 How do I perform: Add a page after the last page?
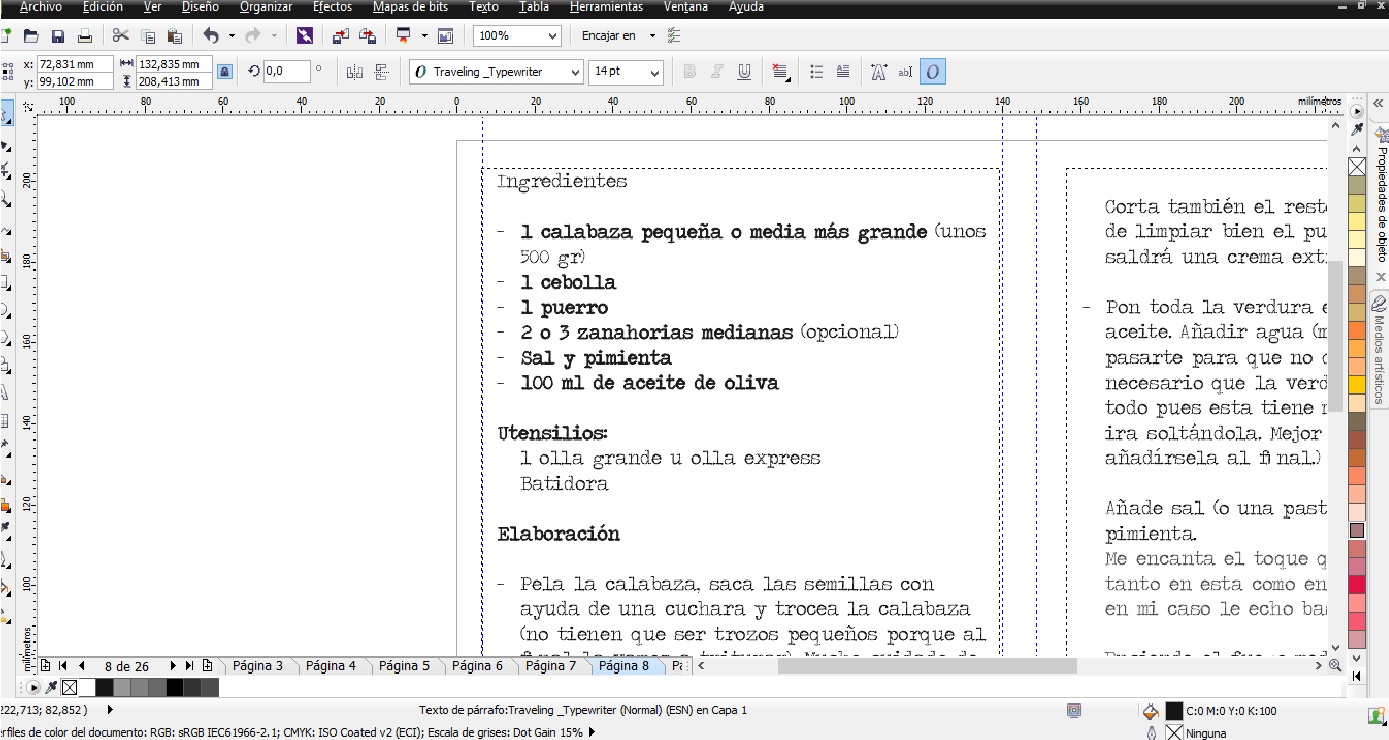point(207,665)
